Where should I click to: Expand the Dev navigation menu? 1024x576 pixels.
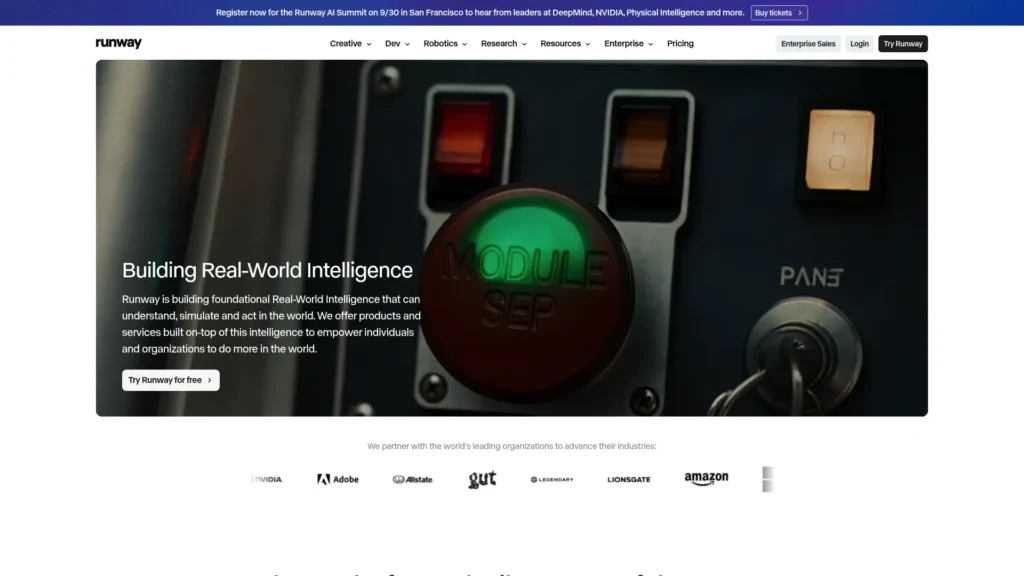(x=397, y=44)
